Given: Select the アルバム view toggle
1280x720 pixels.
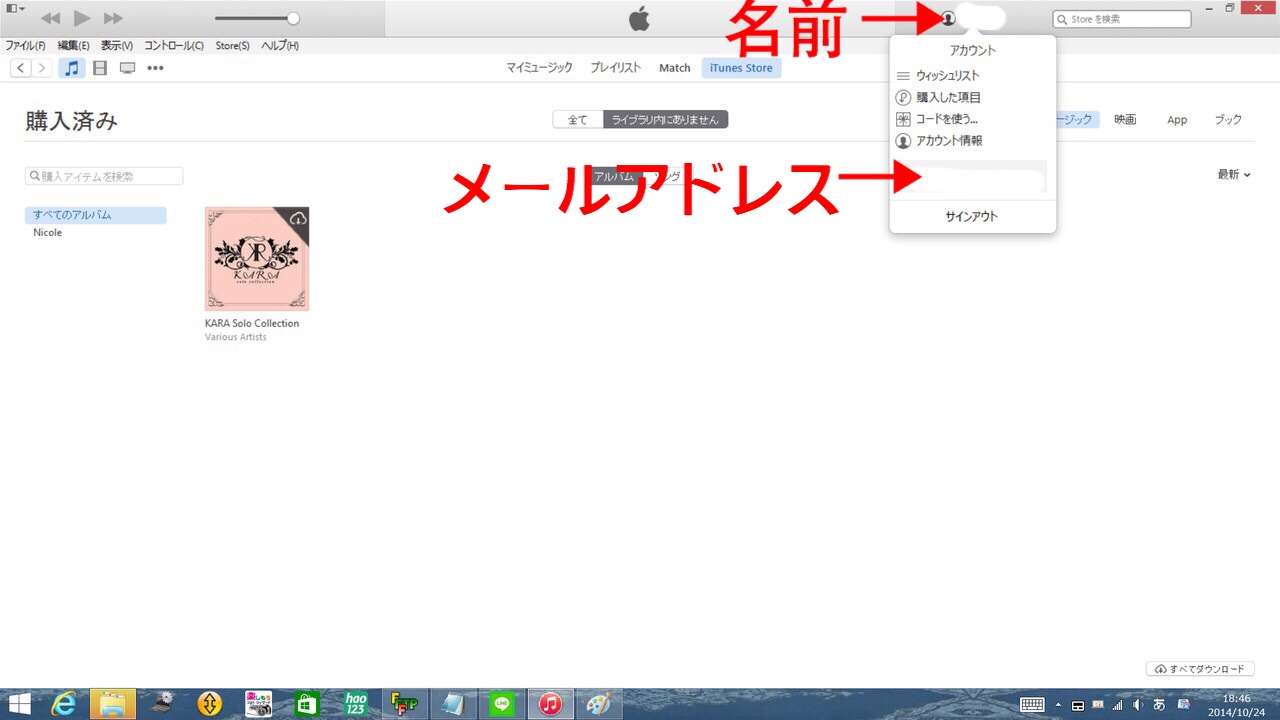Looking at the screenshot, I should 613,176.
